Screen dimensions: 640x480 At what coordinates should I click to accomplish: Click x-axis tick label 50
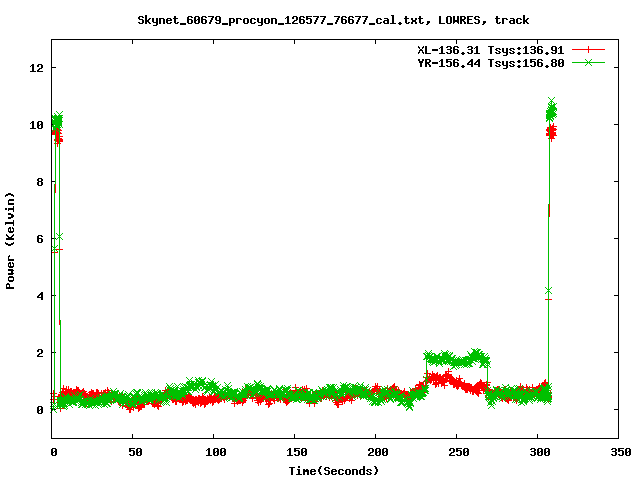coord(135,452)
